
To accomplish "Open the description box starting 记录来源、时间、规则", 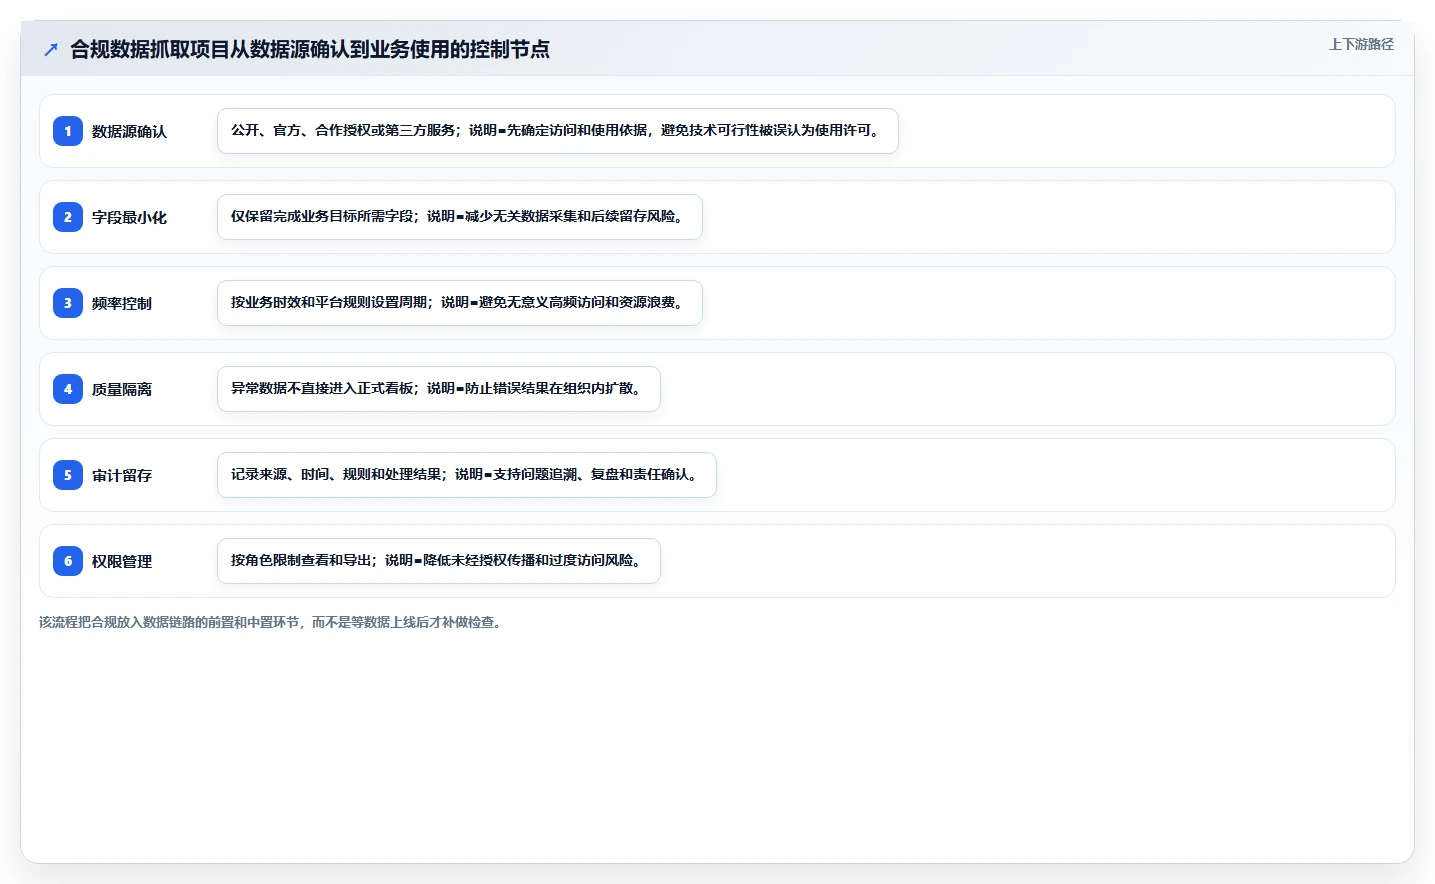I will point(467,475).
